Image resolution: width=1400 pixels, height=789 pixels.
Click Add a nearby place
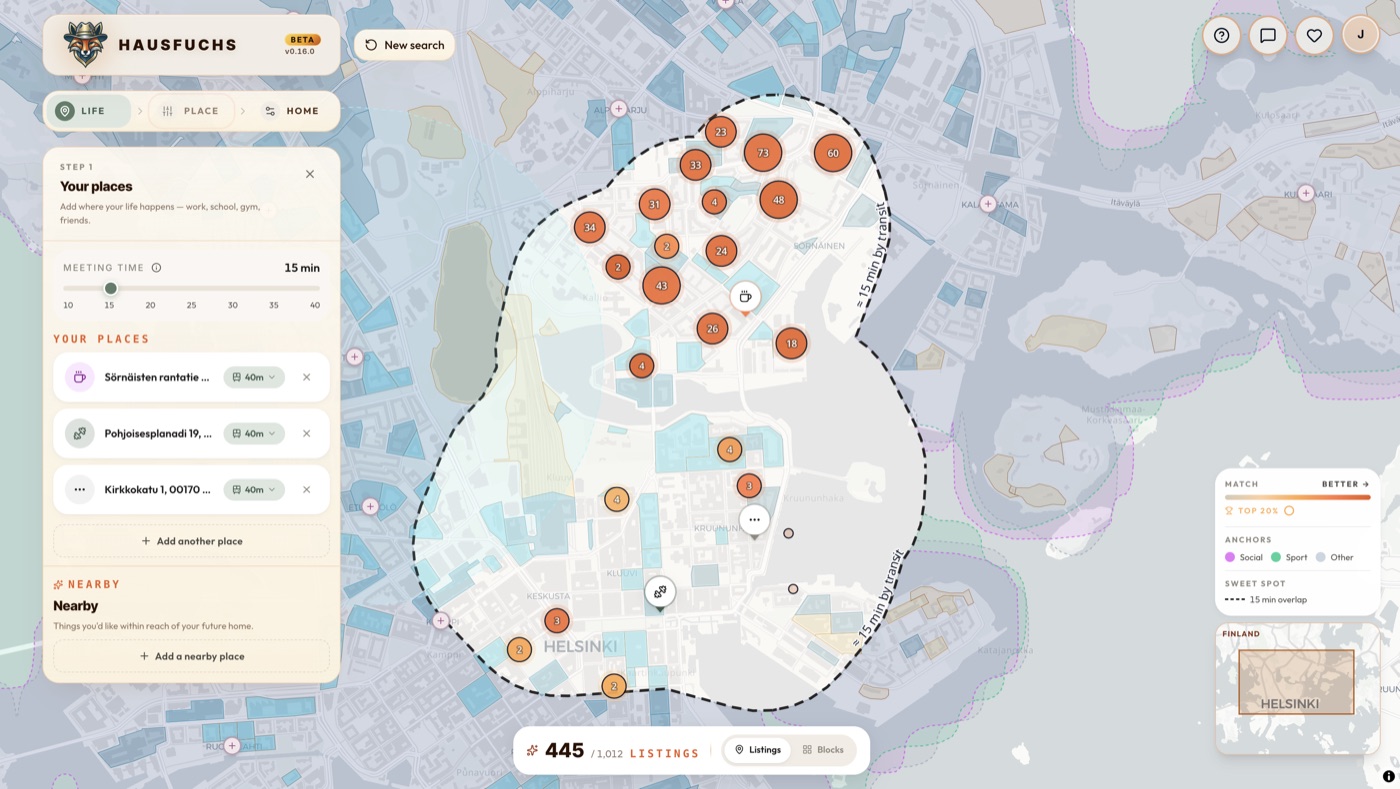click(191, 656)
